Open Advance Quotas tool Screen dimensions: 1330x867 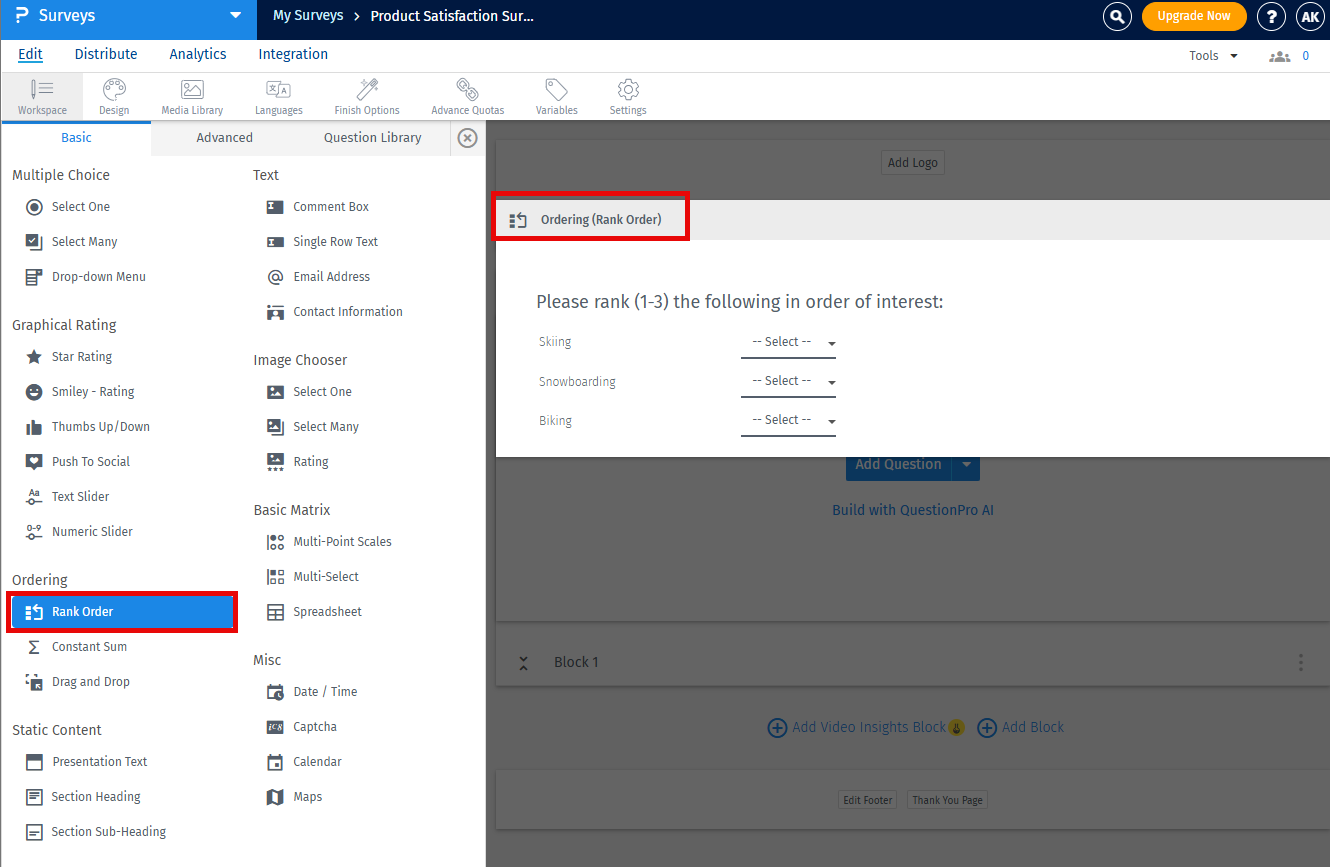tap(467, 97)
